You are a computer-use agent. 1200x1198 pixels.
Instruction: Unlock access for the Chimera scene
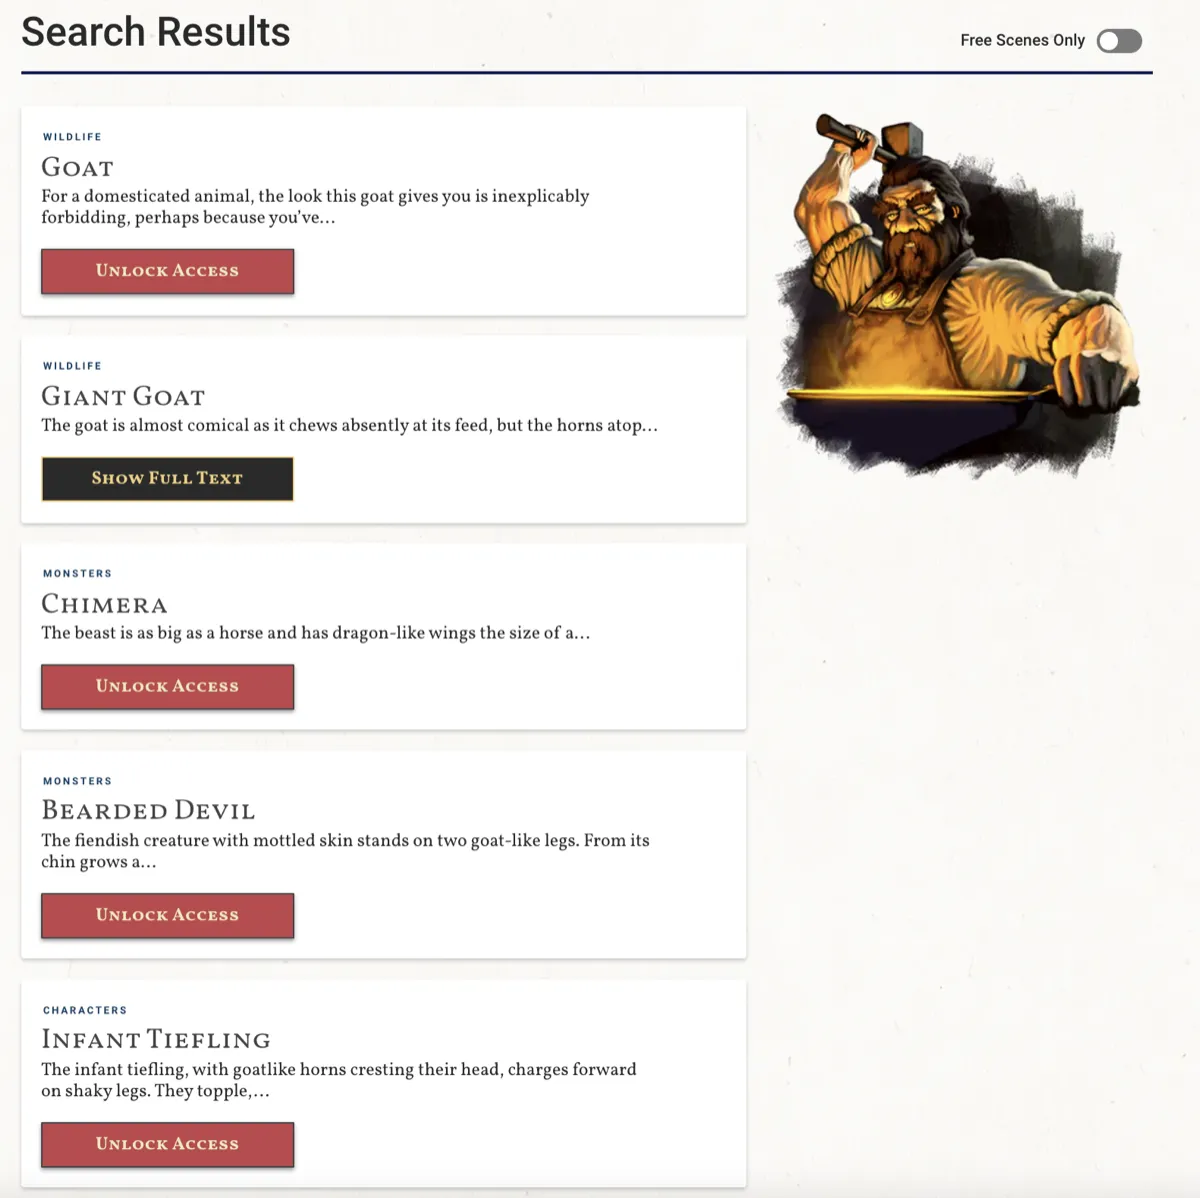tap(167, 687)
